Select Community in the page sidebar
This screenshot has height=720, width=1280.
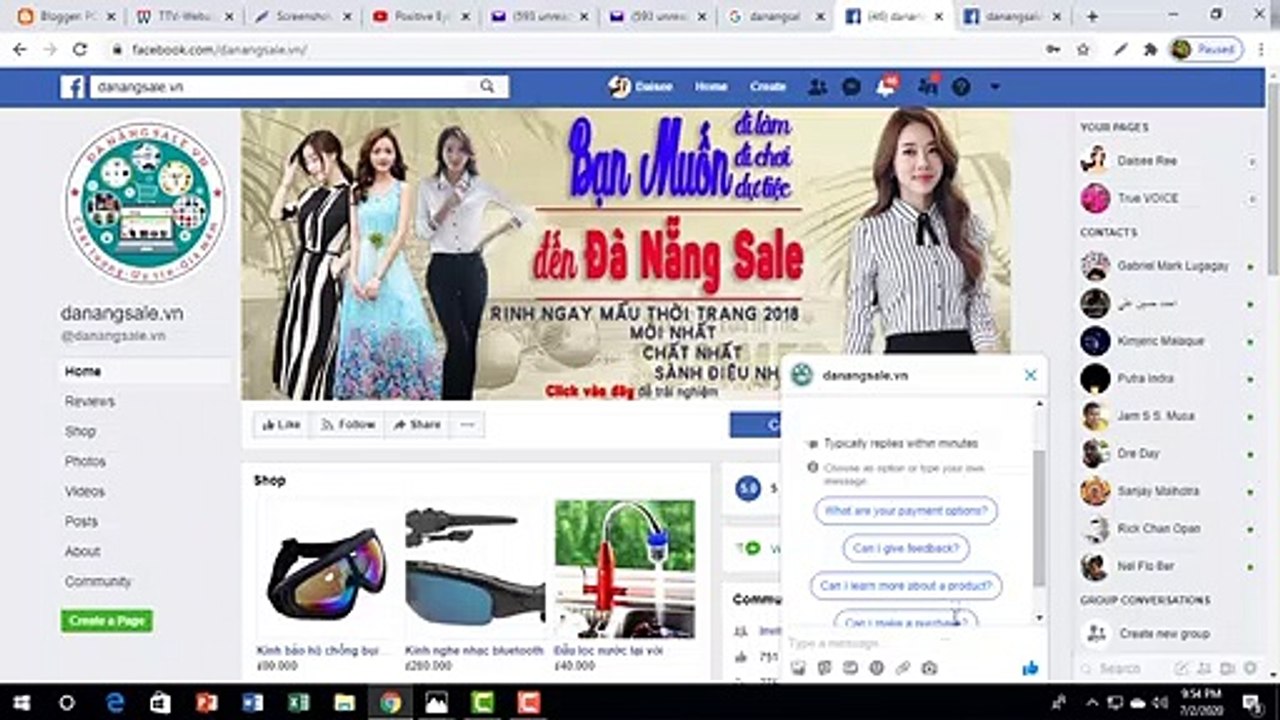[x=98, y=581]
